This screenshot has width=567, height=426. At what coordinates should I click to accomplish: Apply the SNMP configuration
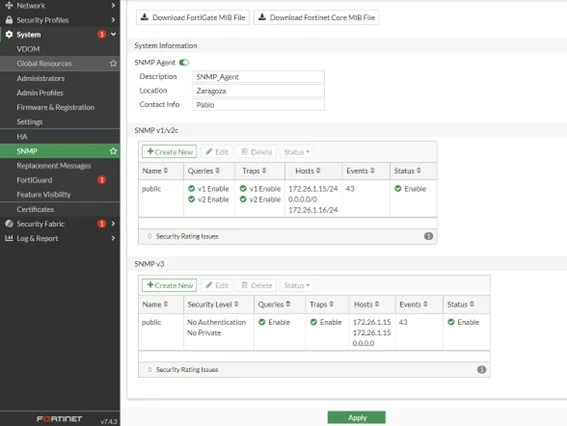click(x=357, y=418)
